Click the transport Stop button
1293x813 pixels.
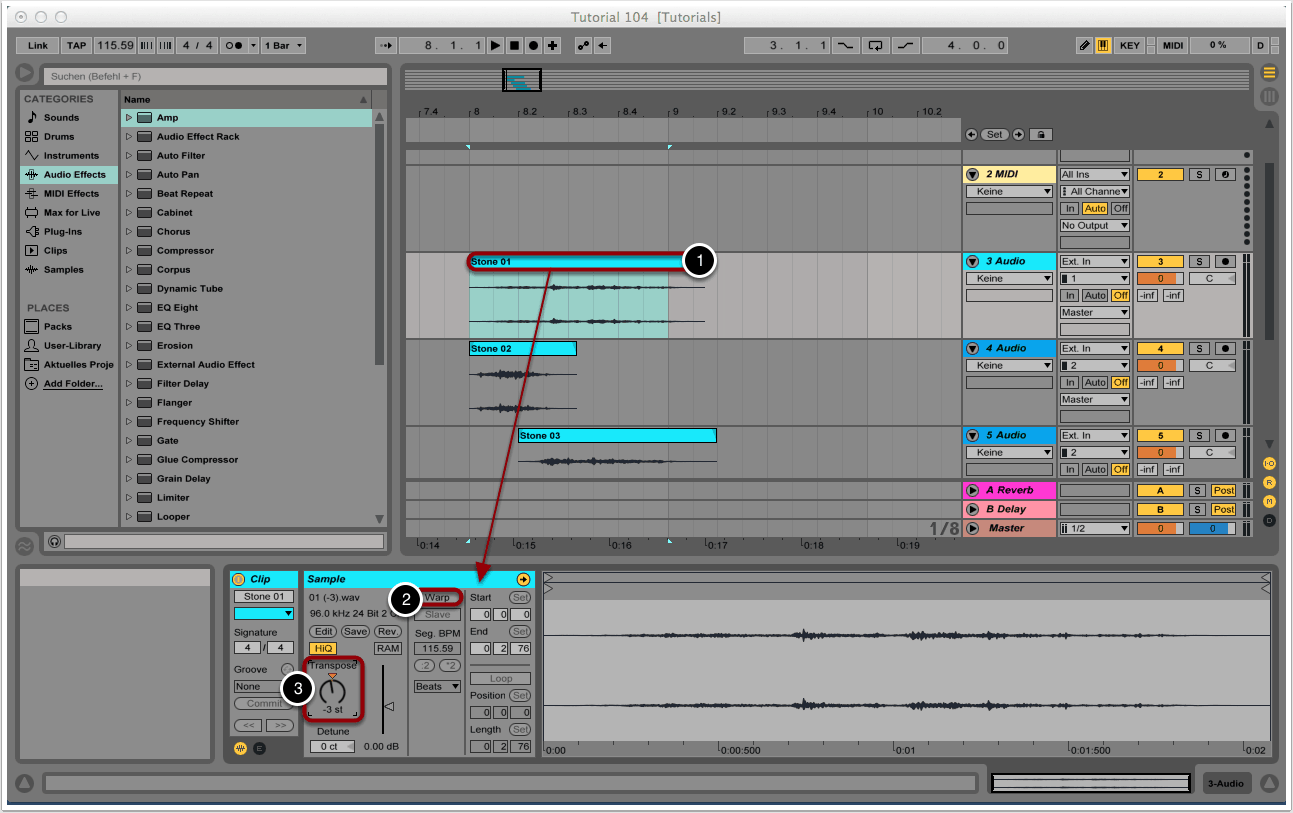coord(514,45)
